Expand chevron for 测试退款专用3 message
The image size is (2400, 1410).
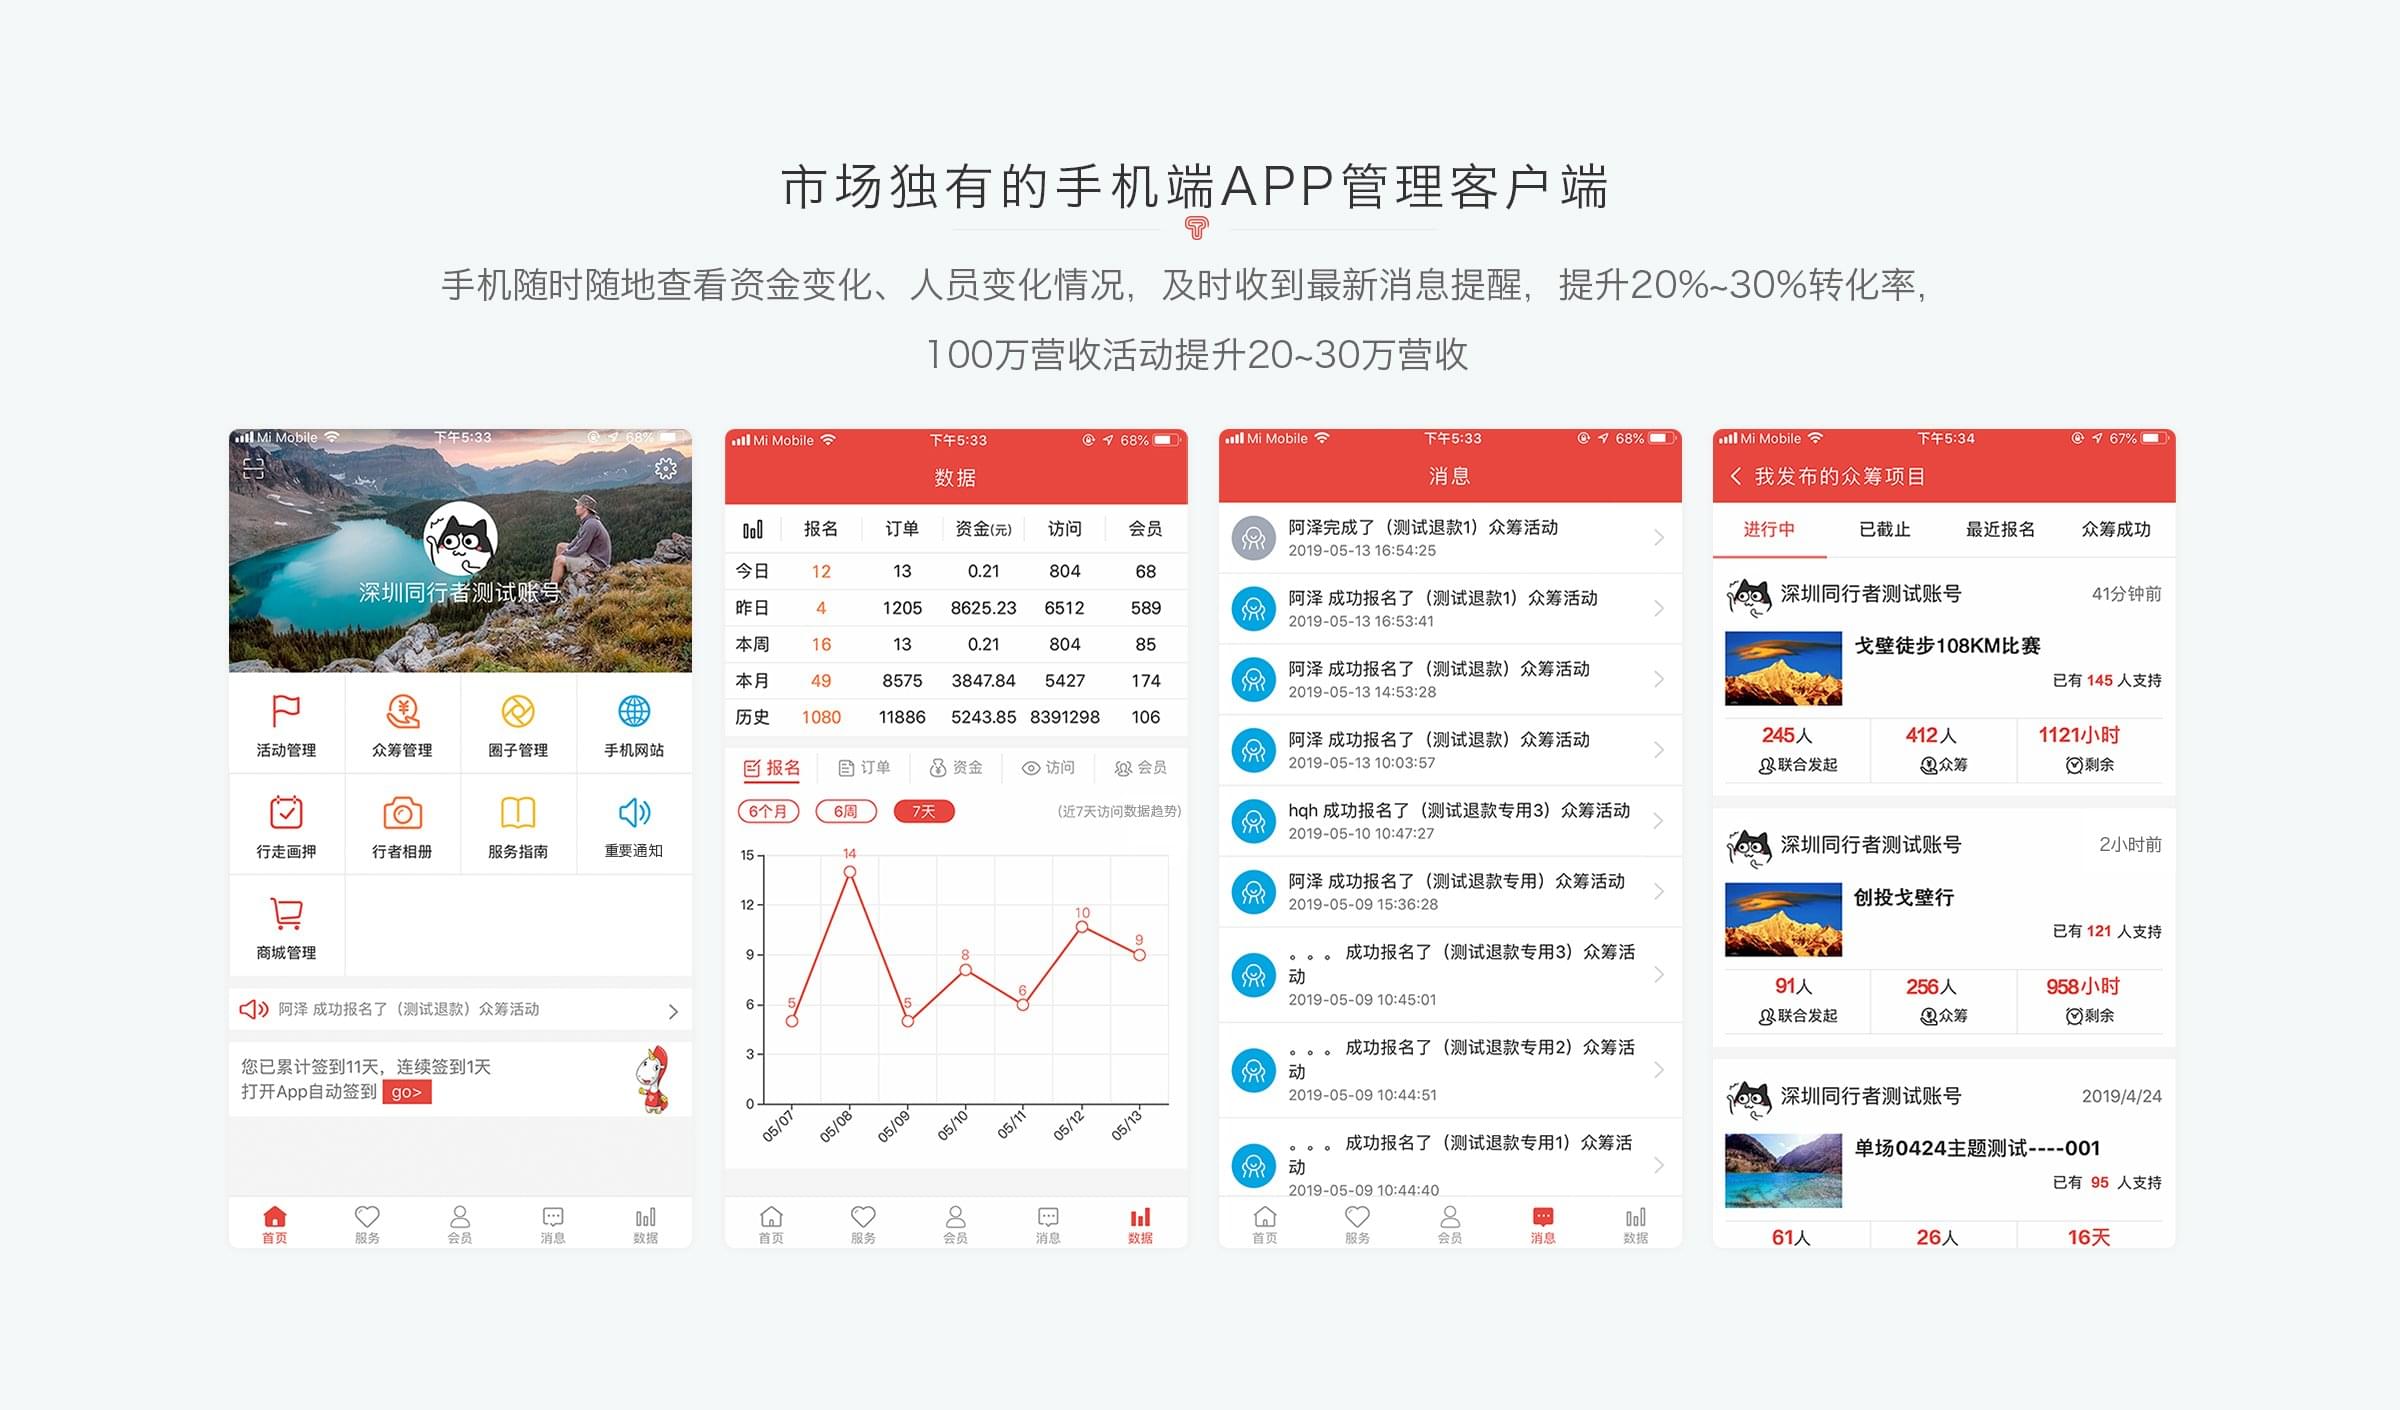pos(1659,975)
